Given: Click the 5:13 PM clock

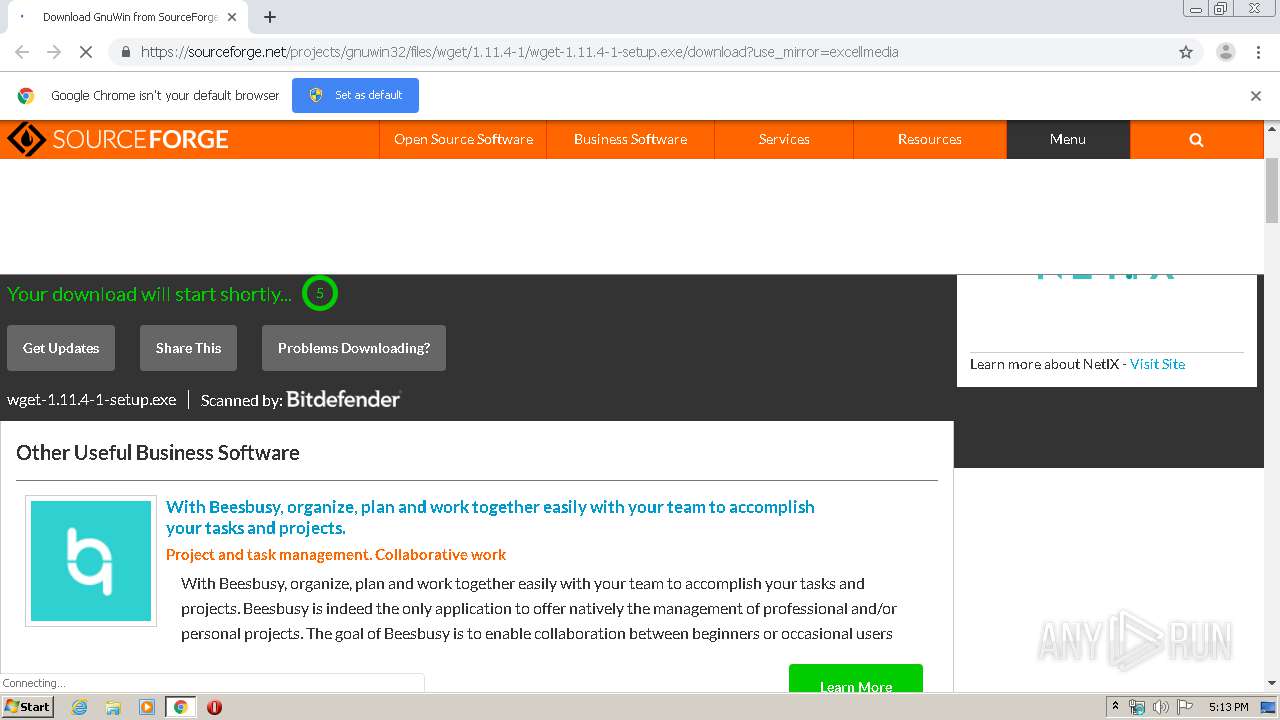Looking at the screenshot, I should [1228, 707].
